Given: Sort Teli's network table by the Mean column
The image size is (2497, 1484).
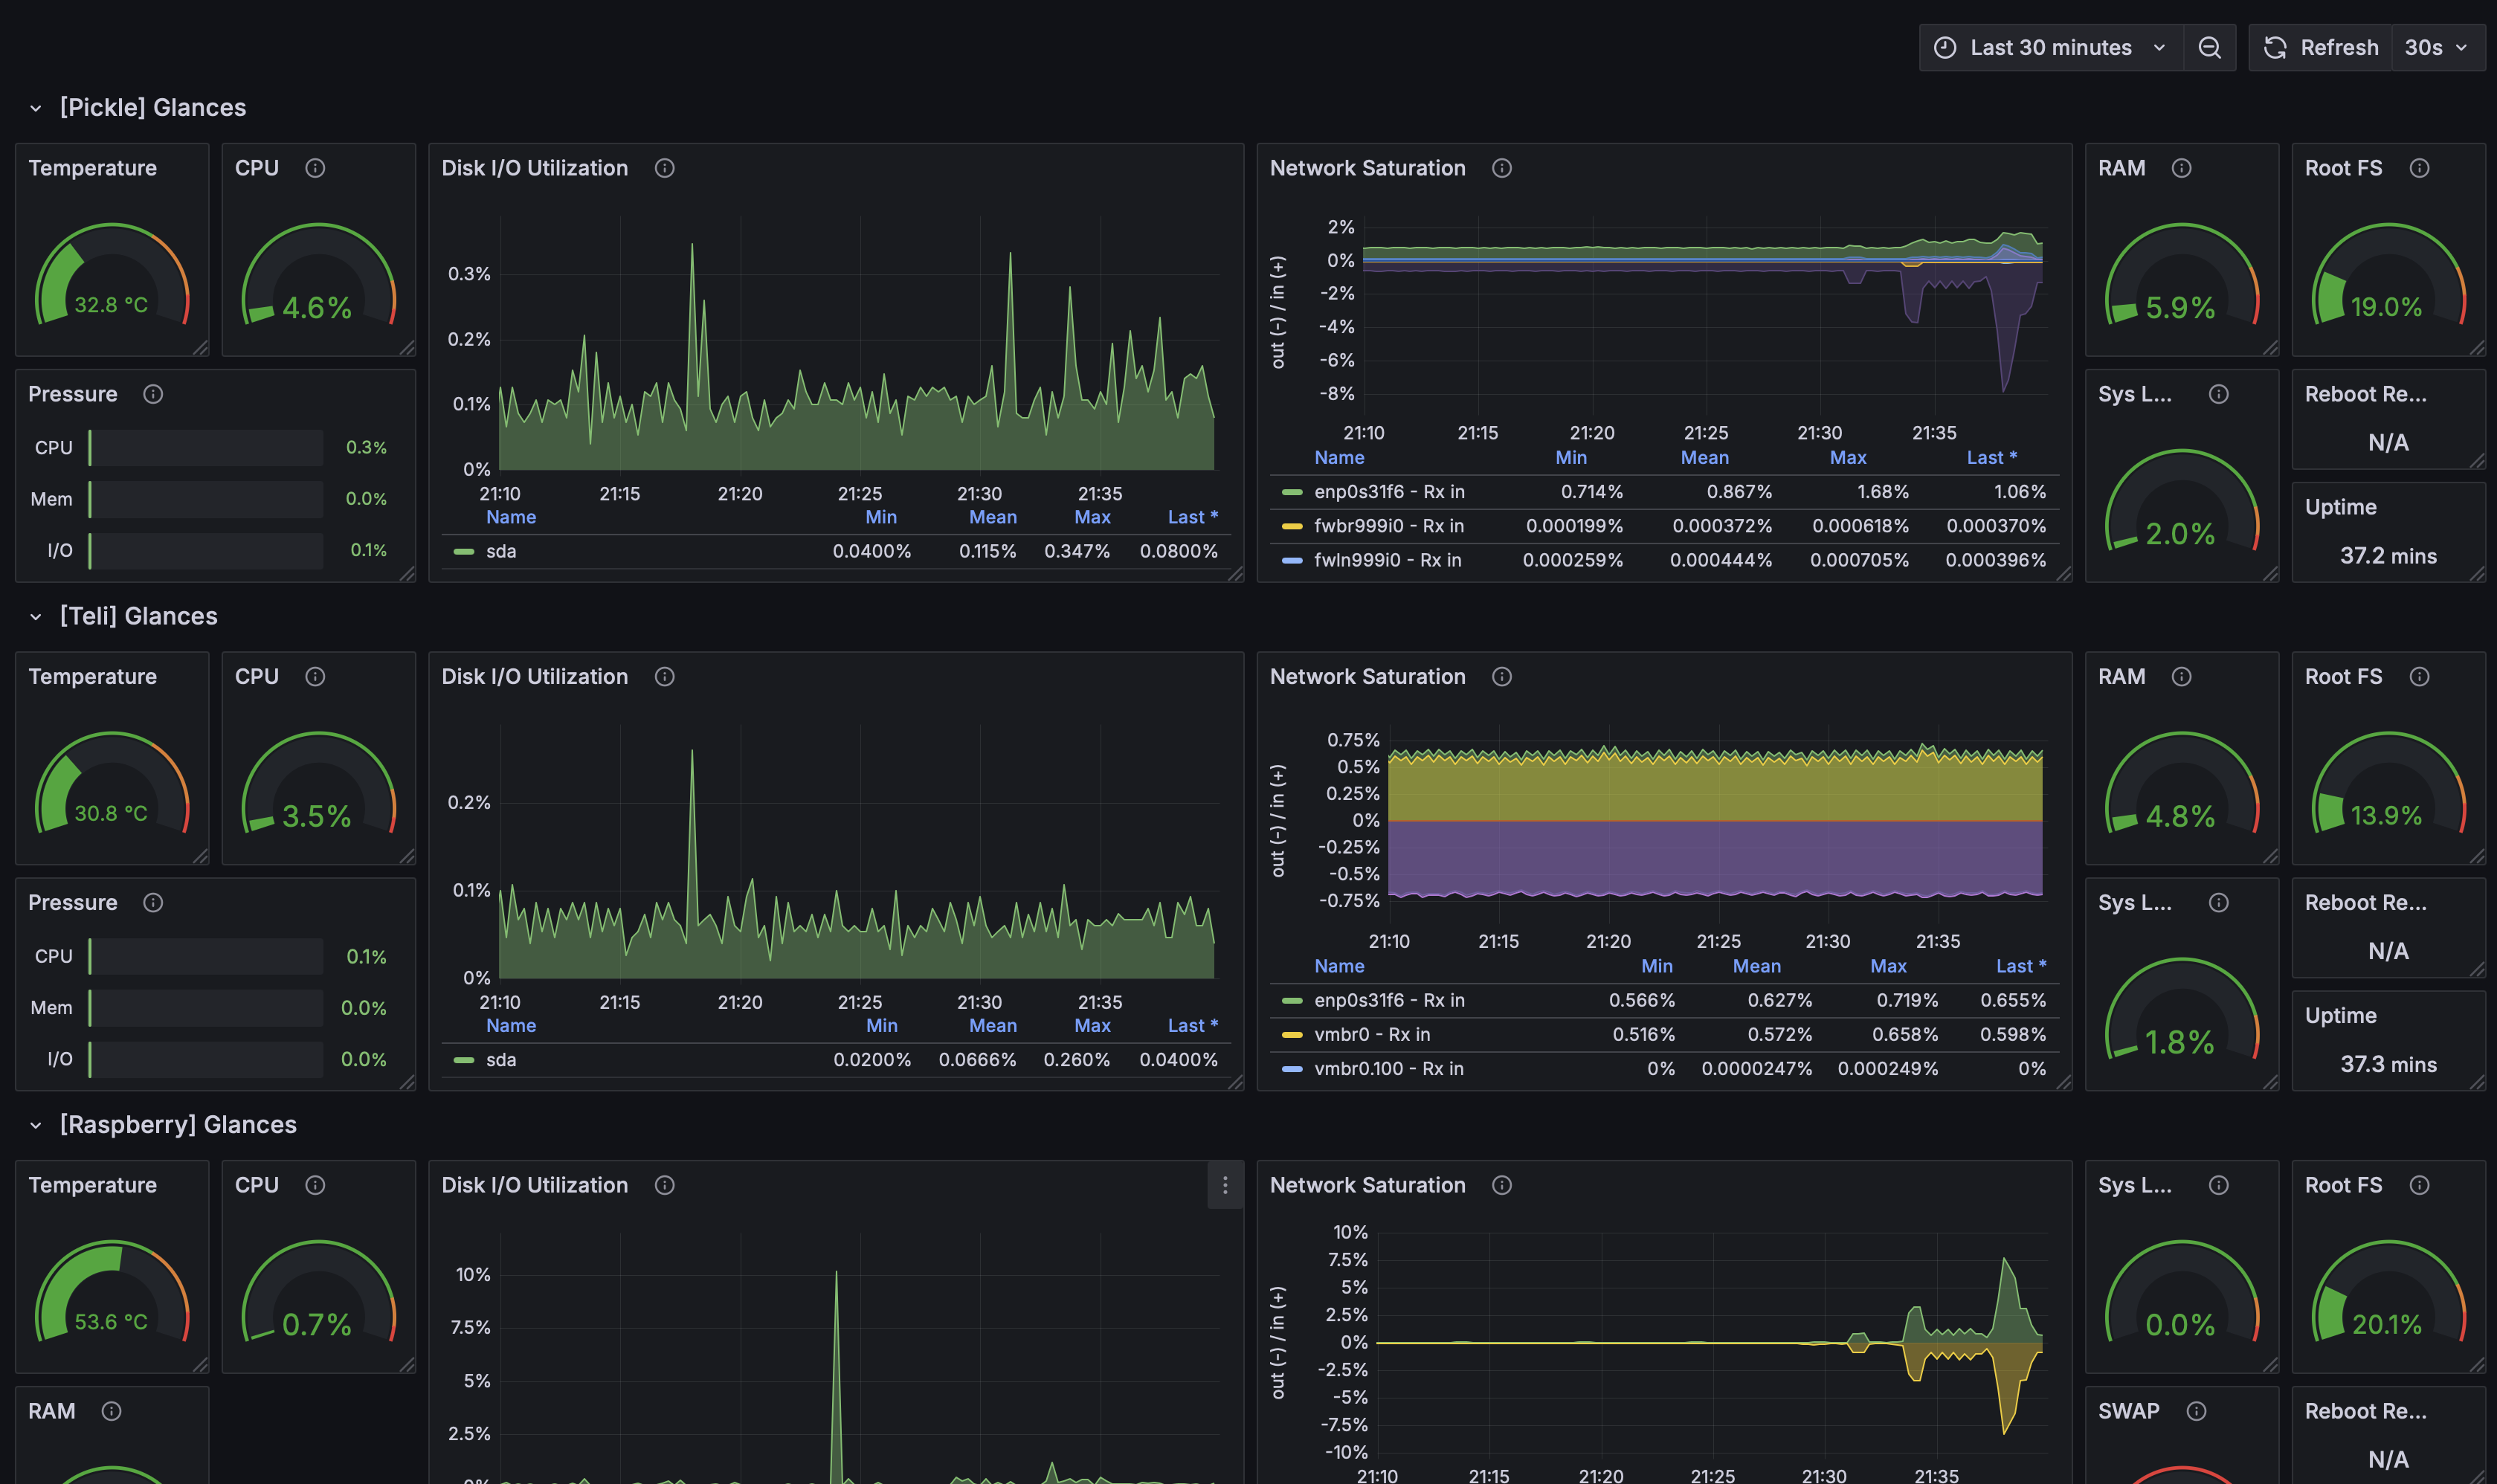Looking at the screenshot, I should (x=1757, y=966).
